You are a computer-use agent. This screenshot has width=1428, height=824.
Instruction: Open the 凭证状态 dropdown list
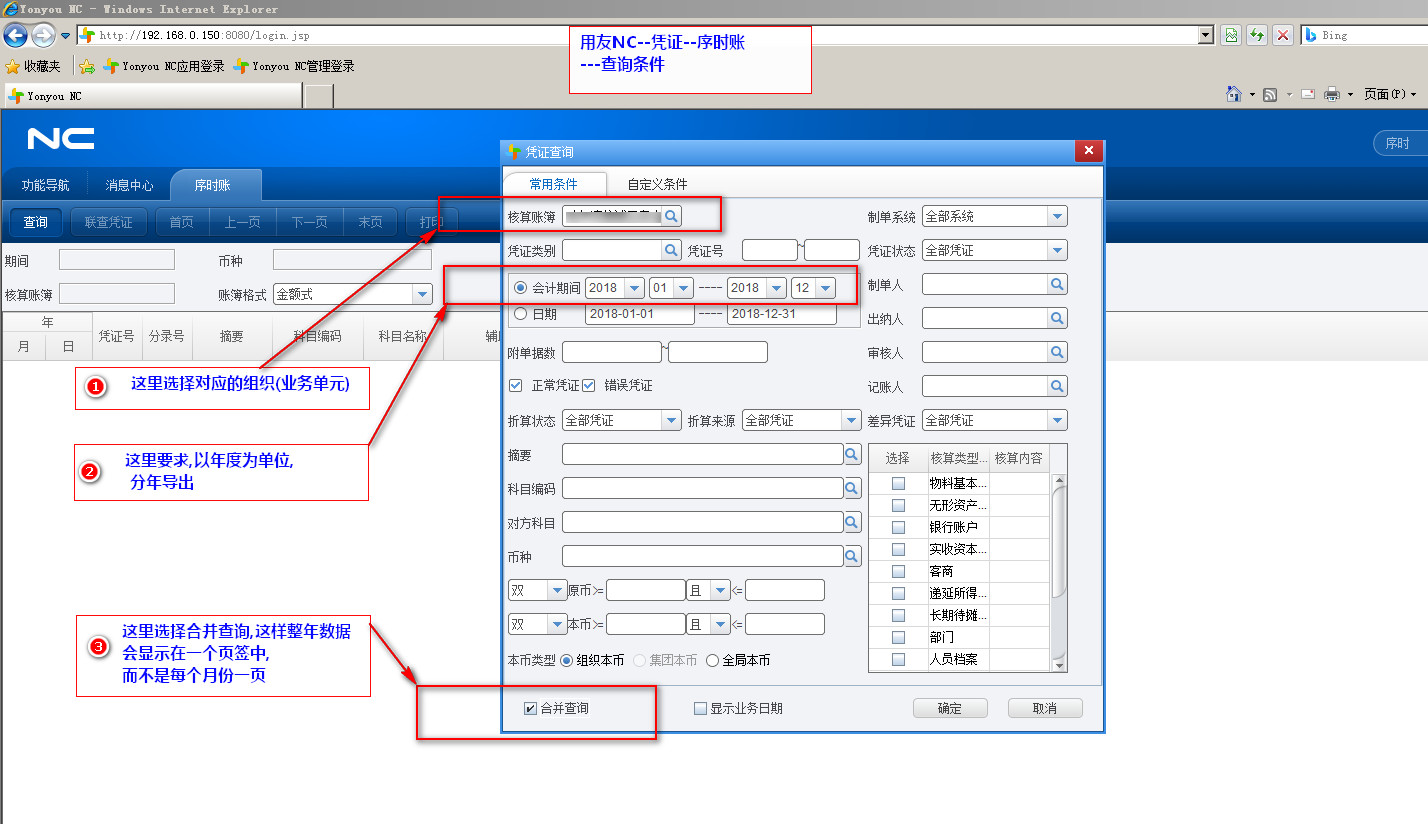coord(1057,250)
